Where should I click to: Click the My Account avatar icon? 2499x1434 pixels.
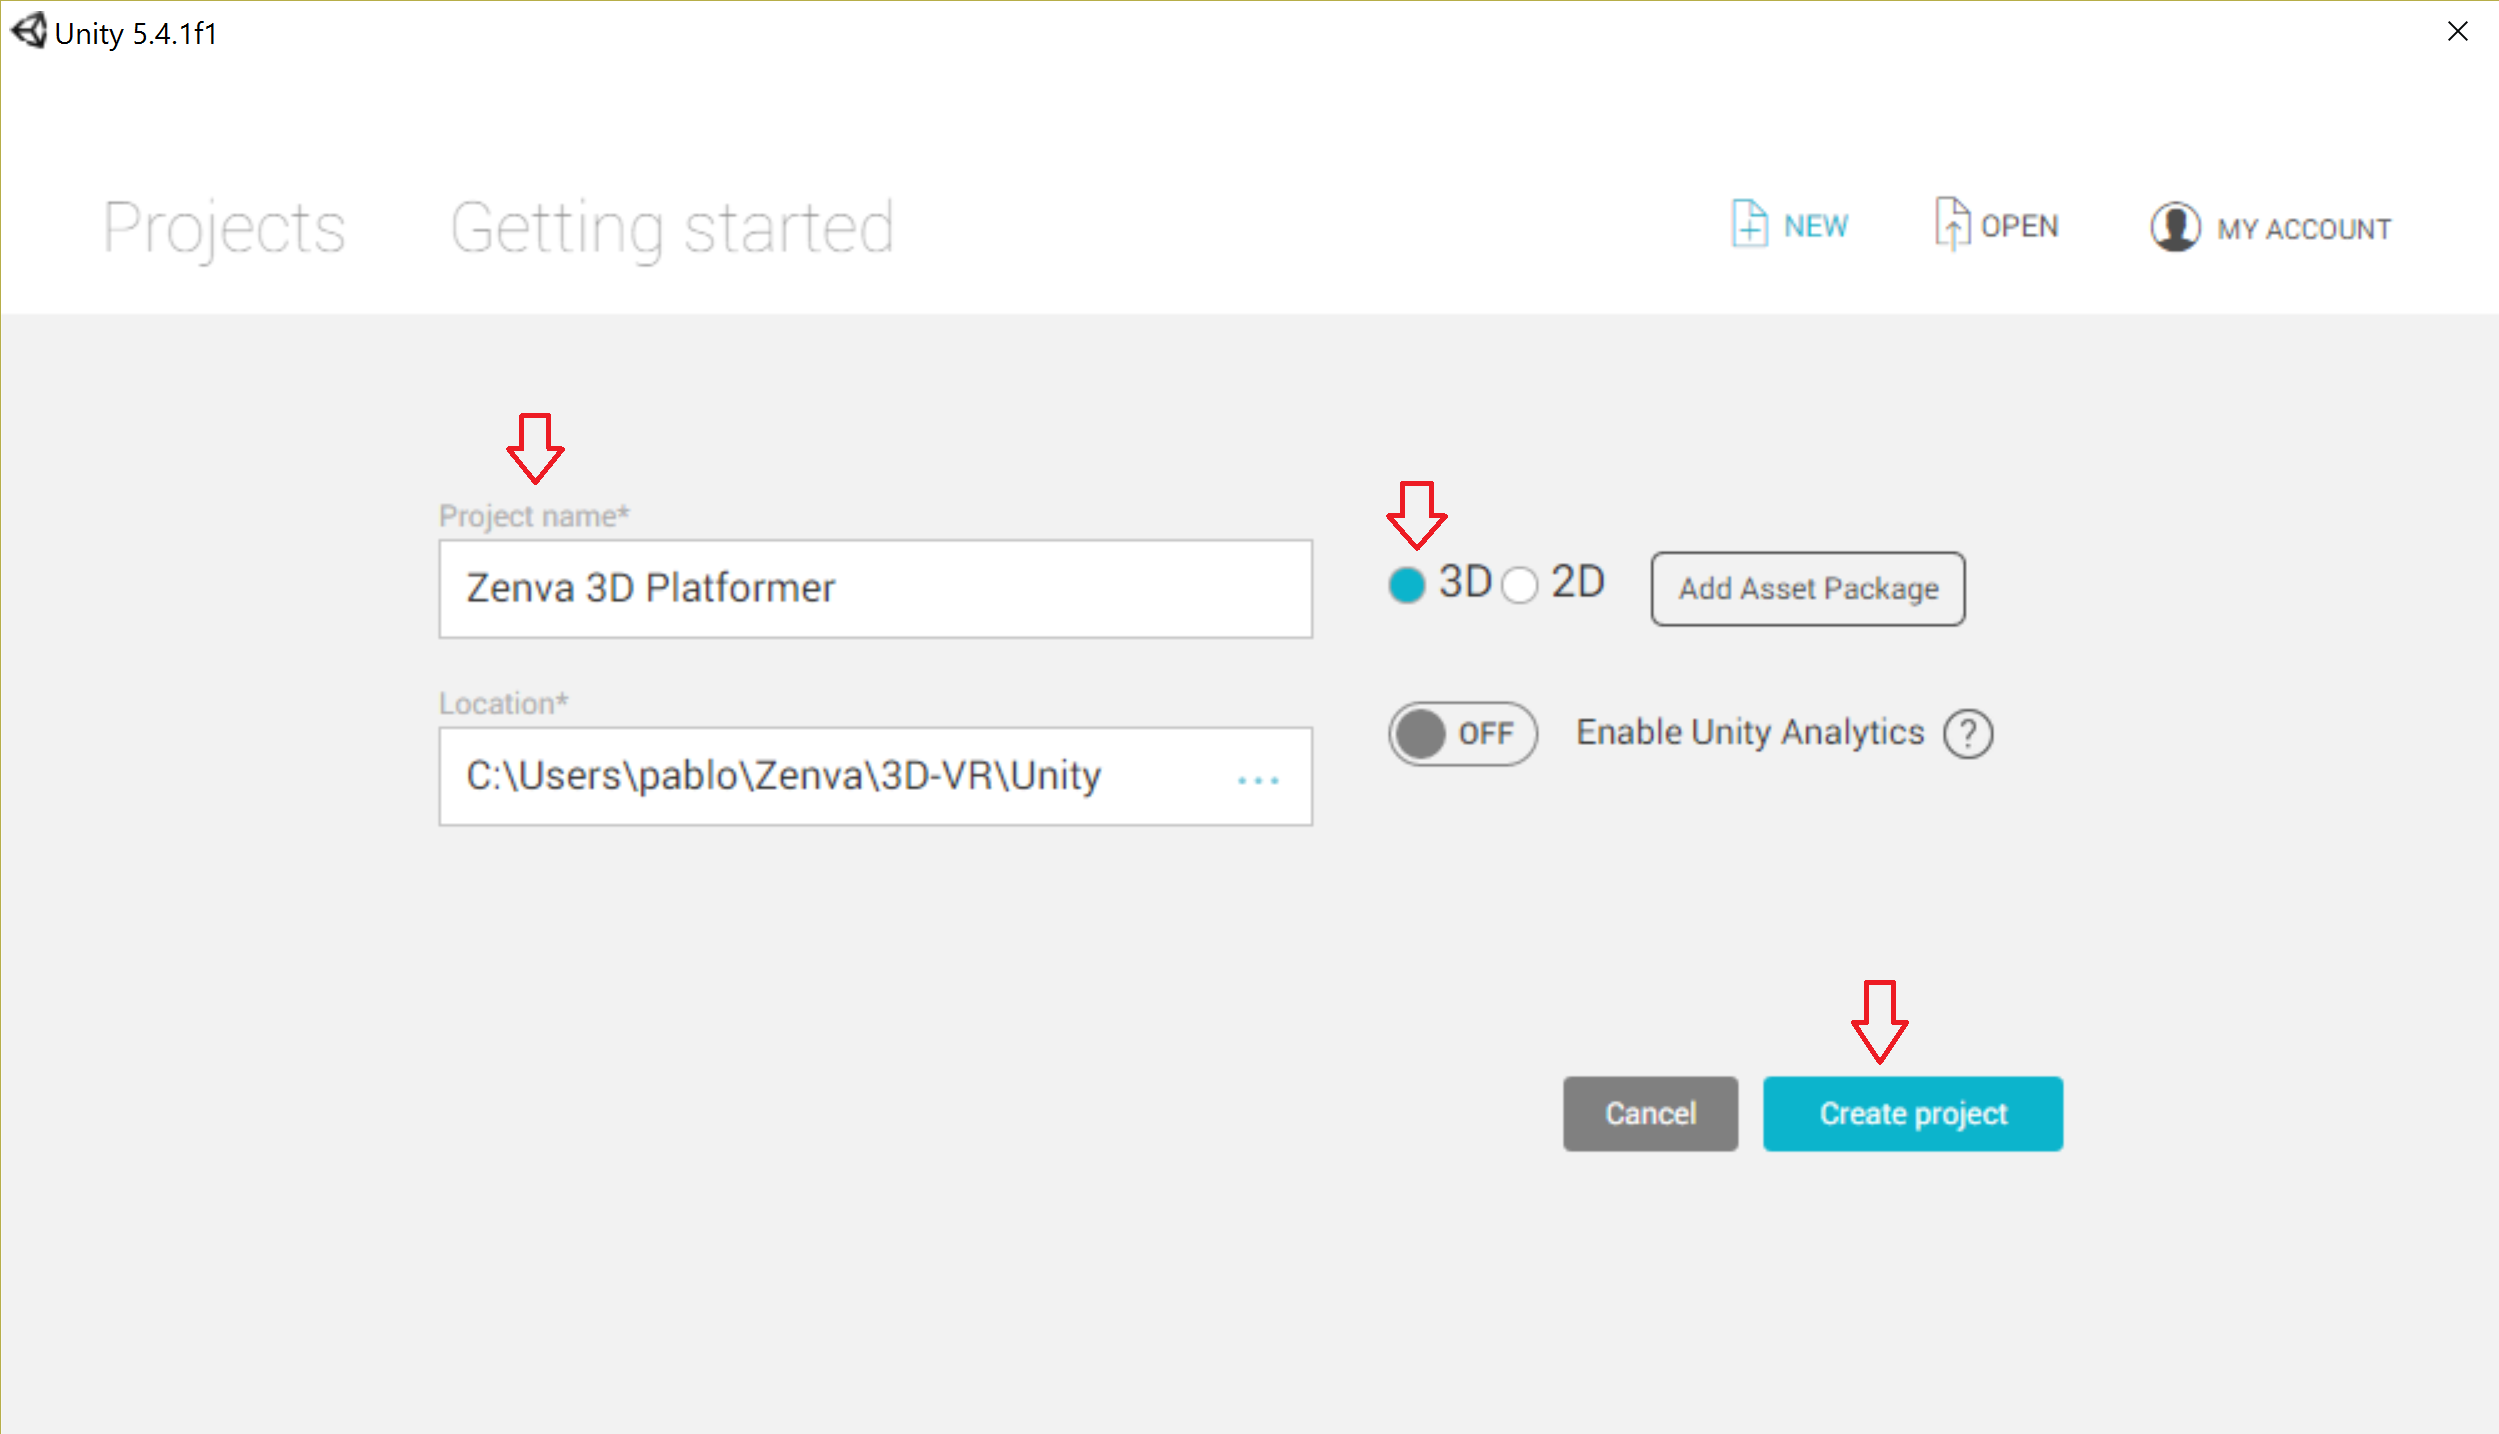pos(2174,227)
